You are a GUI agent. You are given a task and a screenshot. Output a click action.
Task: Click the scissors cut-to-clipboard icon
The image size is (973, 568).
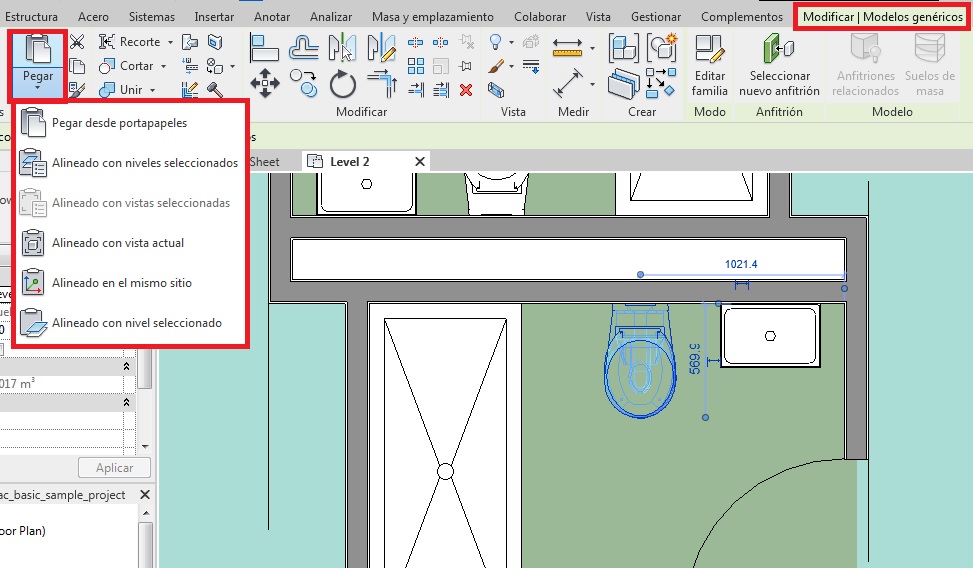coord(77,41)
